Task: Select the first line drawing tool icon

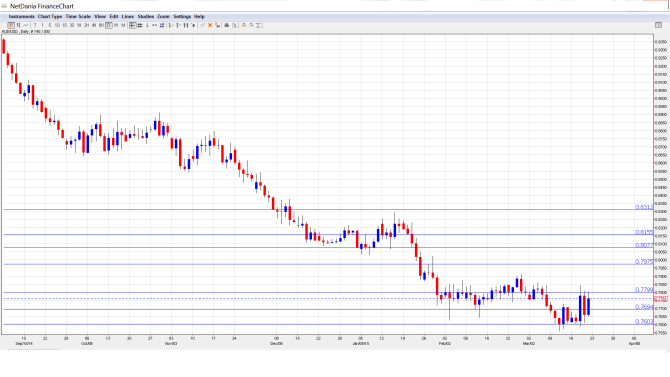Action: pos(171,25)
